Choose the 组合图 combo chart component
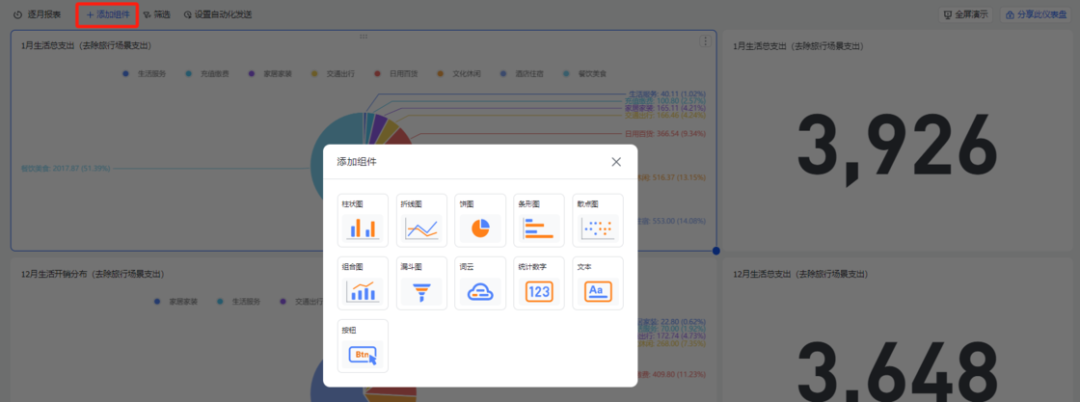 coord(362,283)
